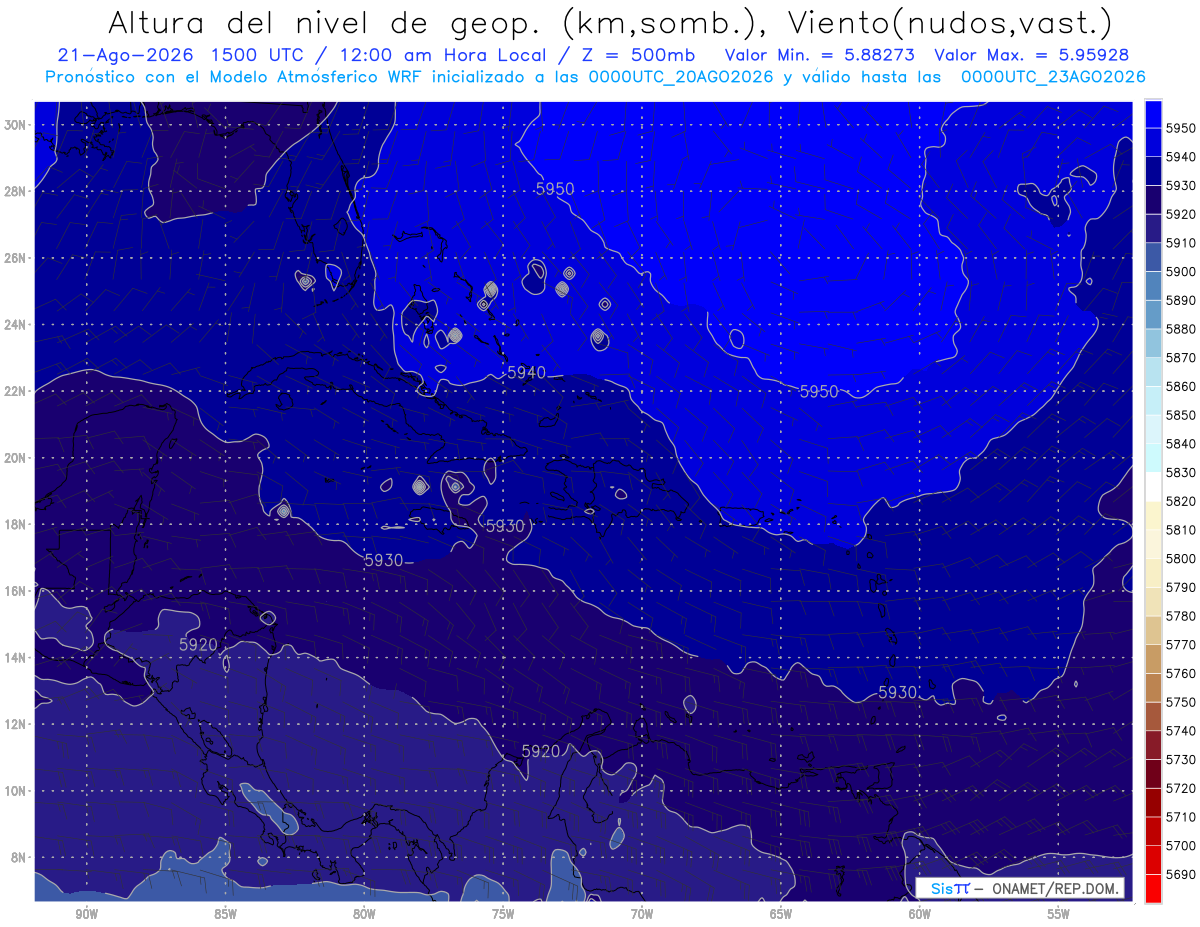Viewport: 1200px width, 927px height.
Task: Click legend tan band between 5770 and 5780
Action: pos(1153,630)
